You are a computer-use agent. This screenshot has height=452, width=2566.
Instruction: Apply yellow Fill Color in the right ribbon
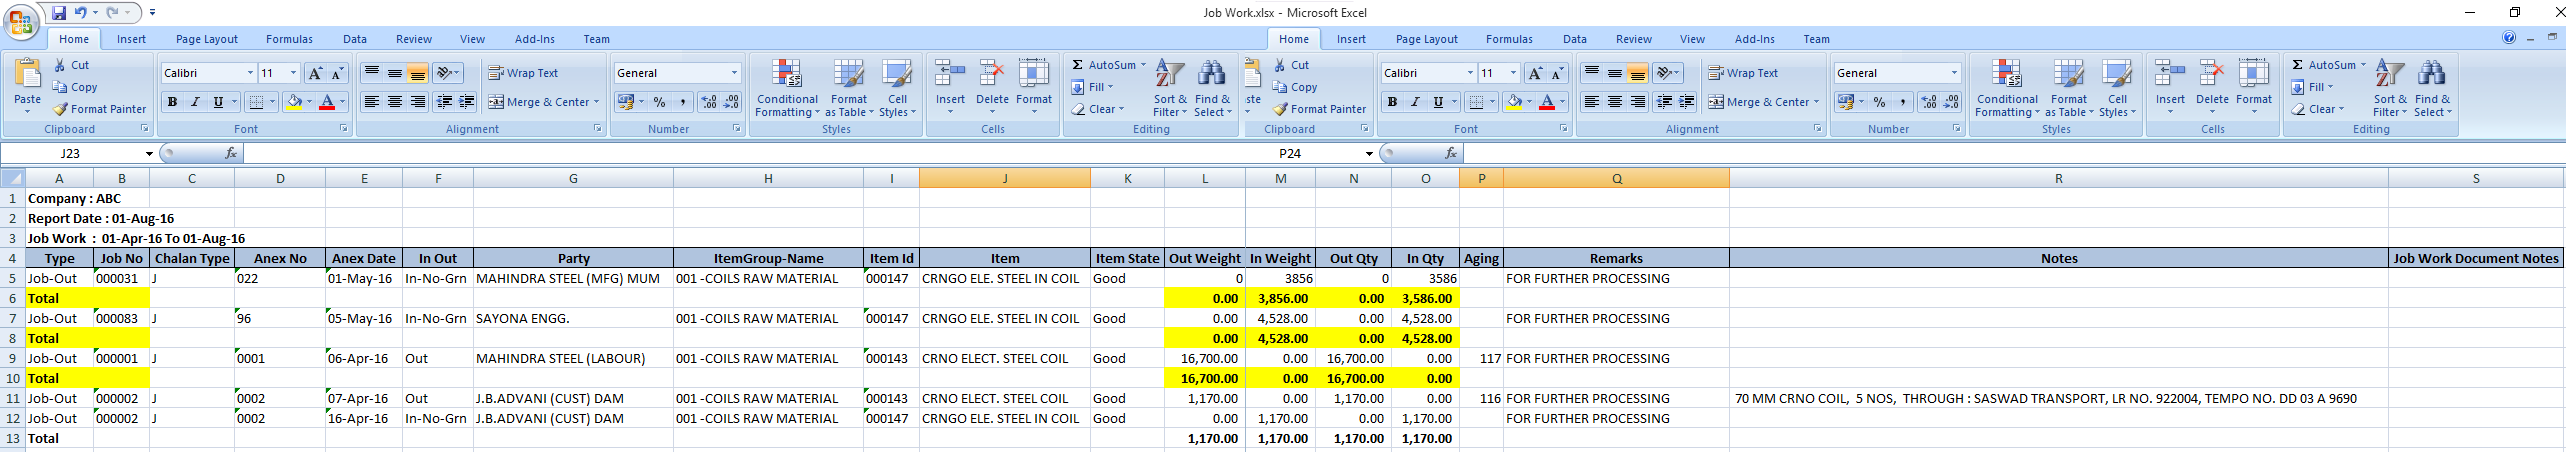(x=1514, y=102)
